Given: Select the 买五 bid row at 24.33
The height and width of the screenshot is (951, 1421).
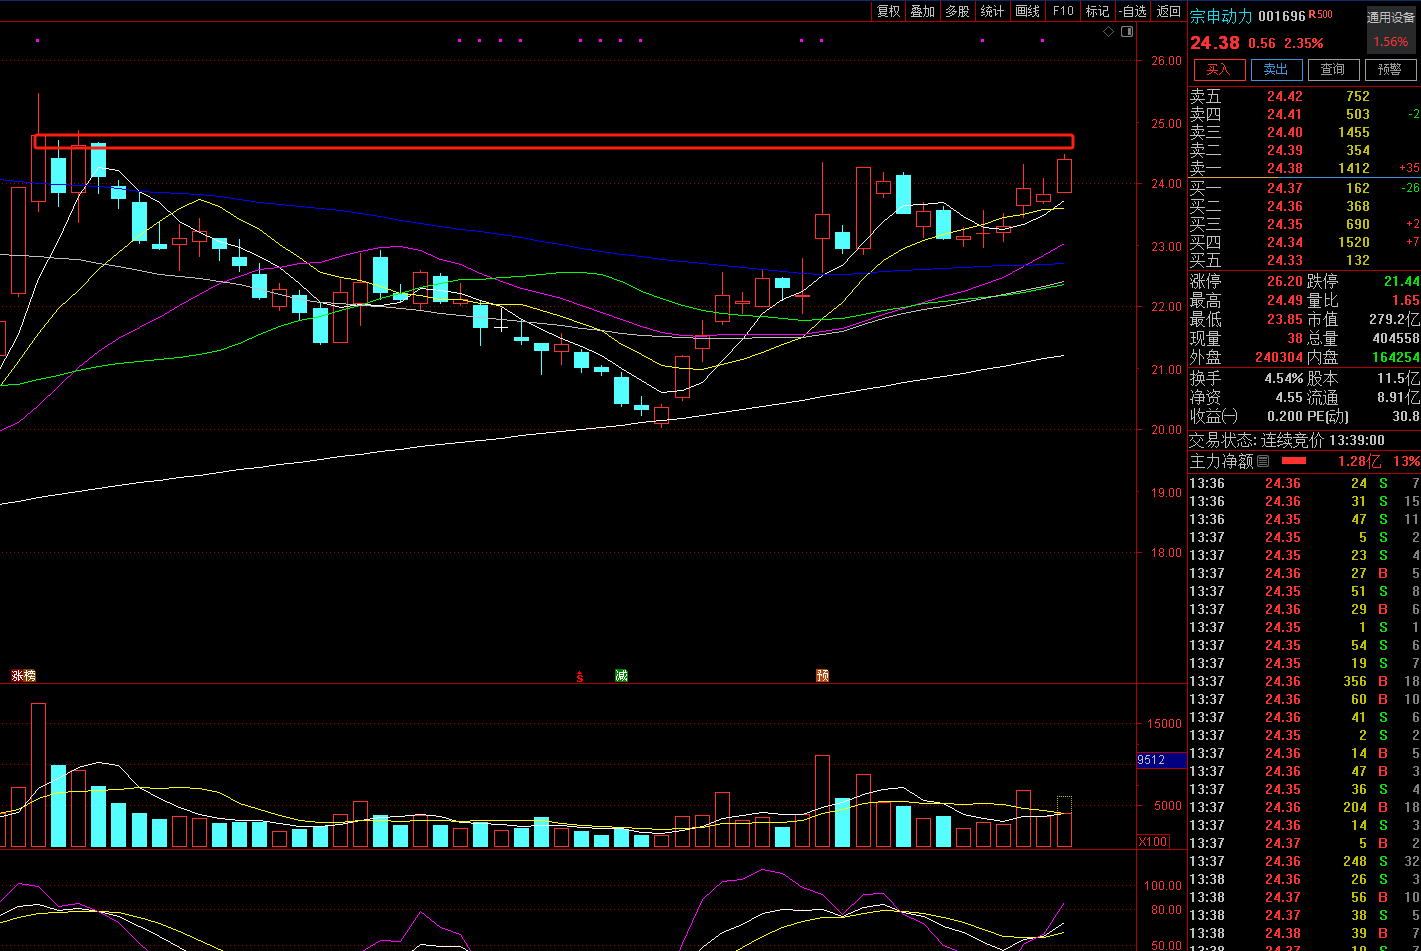Looking at the screenshot, I should (1304, 260).
